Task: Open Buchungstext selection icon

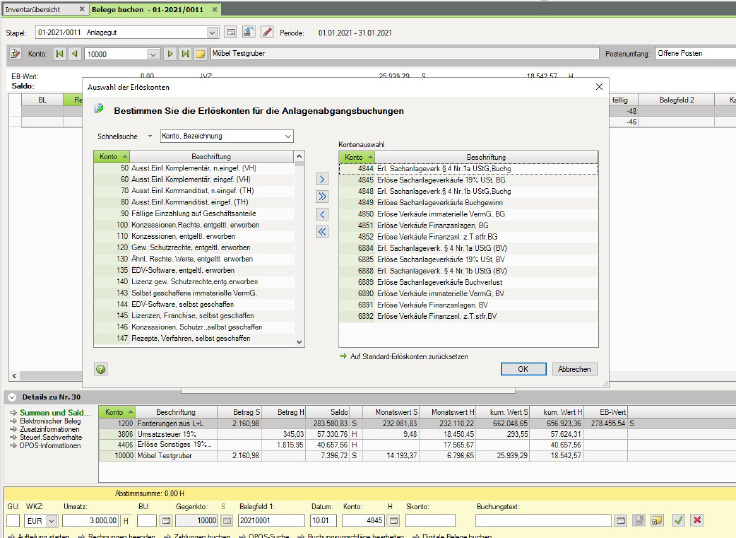Action: click(x=621, y=520)
